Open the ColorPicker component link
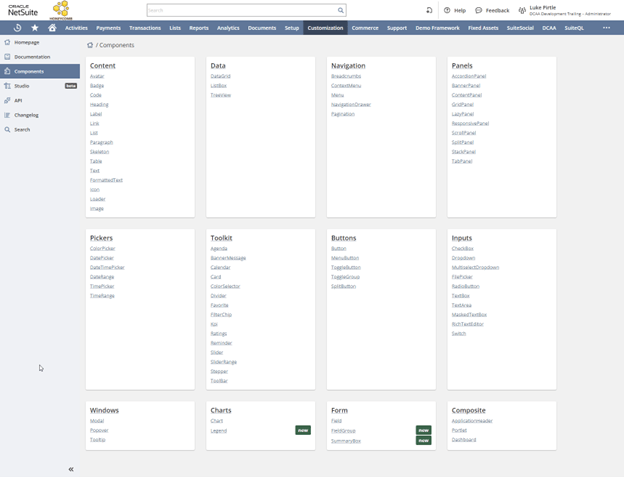This screenshot has width=624, height=477. 102,248
